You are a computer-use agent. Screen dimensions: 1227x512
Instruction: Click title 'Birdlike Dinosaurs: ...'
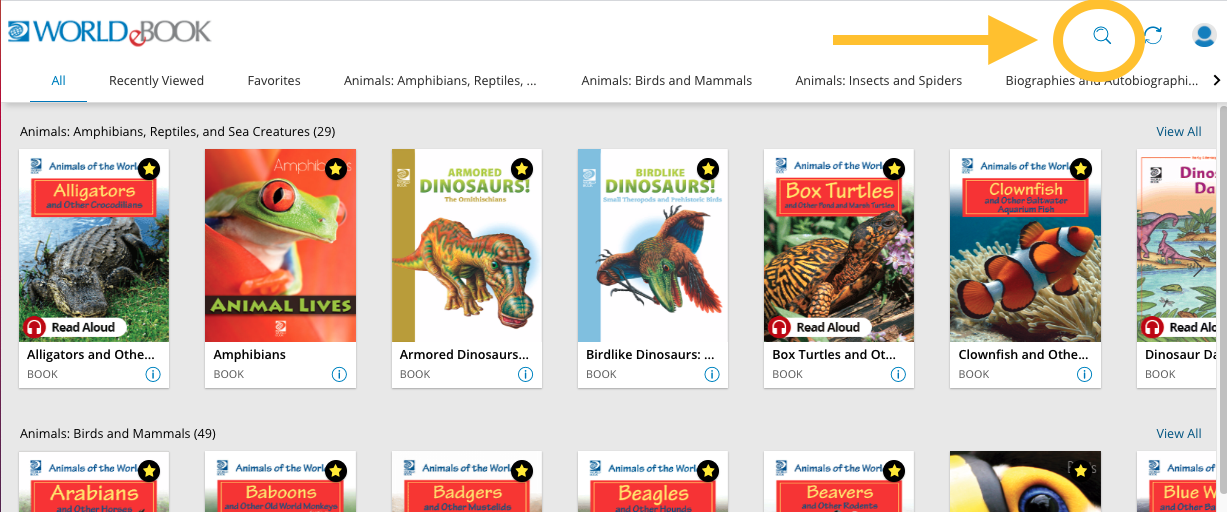coord(650,354)
